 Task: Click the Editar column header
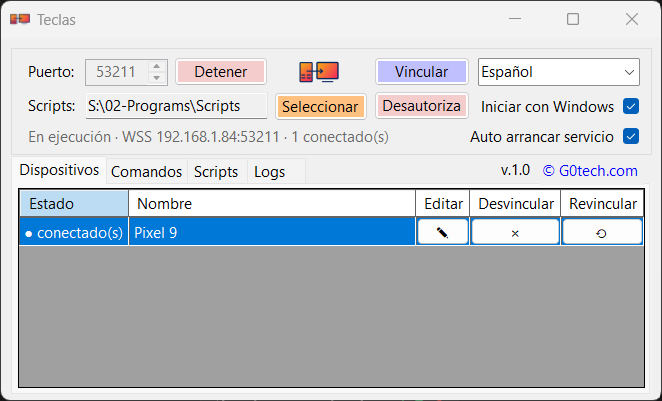pos(443,203)
